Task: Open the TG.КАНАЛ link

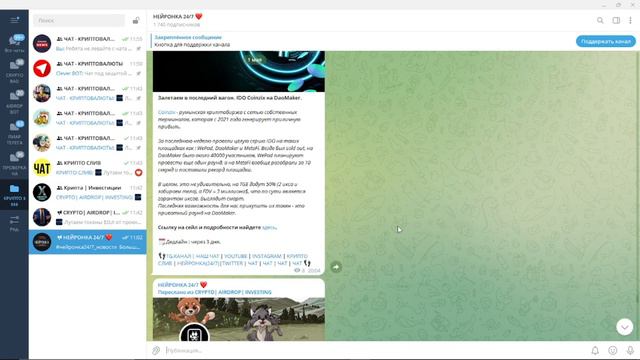Action: coord(178,256)
